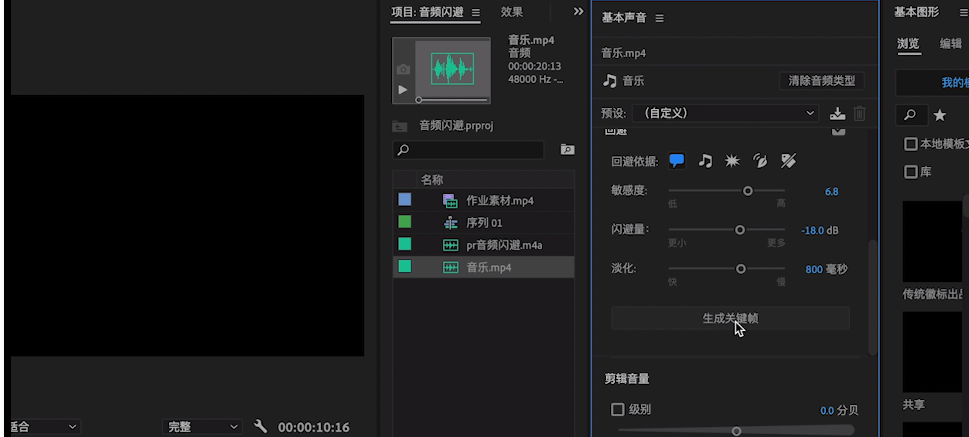Click the 剪辑音量 section heading
The image size is (969, 437).
[x=627, y=379]
